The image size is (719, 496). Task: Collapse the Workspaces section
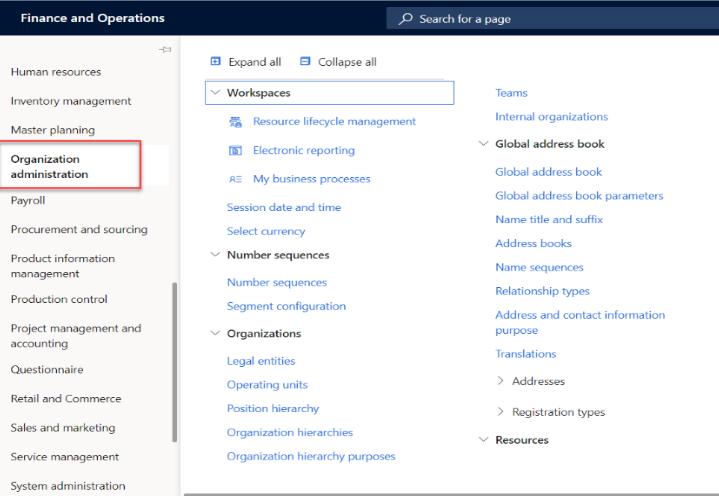(215, 93)
